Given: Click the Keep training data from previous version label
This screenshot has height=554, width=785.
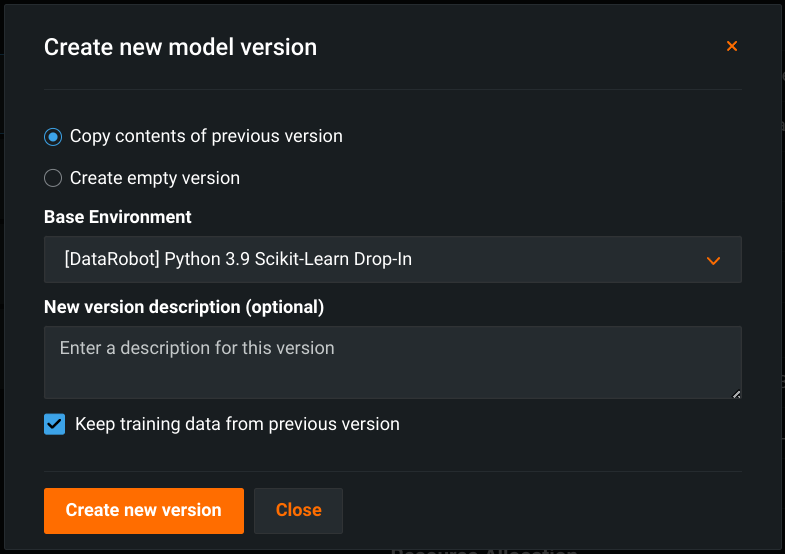Looking at the screenshot, I should 237,424.
